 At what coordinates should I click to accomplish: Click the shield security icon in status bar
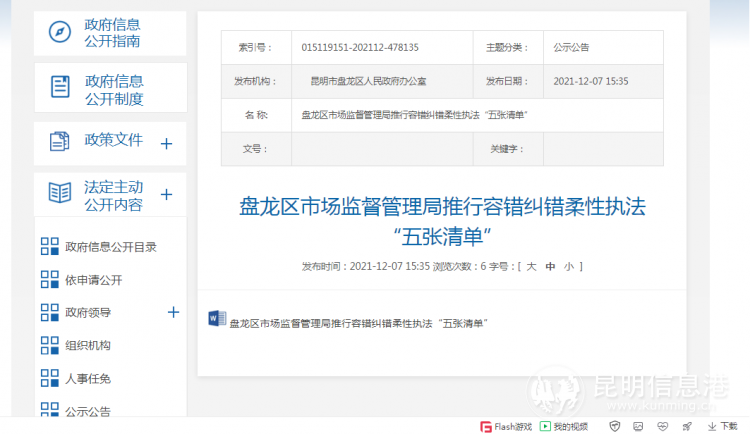pos(615,426)
